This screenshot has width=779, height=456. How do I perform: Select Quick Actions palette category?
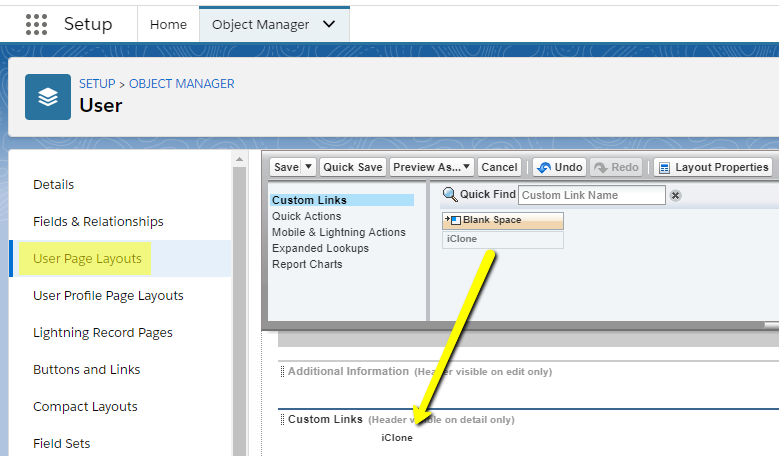[307, 216]
